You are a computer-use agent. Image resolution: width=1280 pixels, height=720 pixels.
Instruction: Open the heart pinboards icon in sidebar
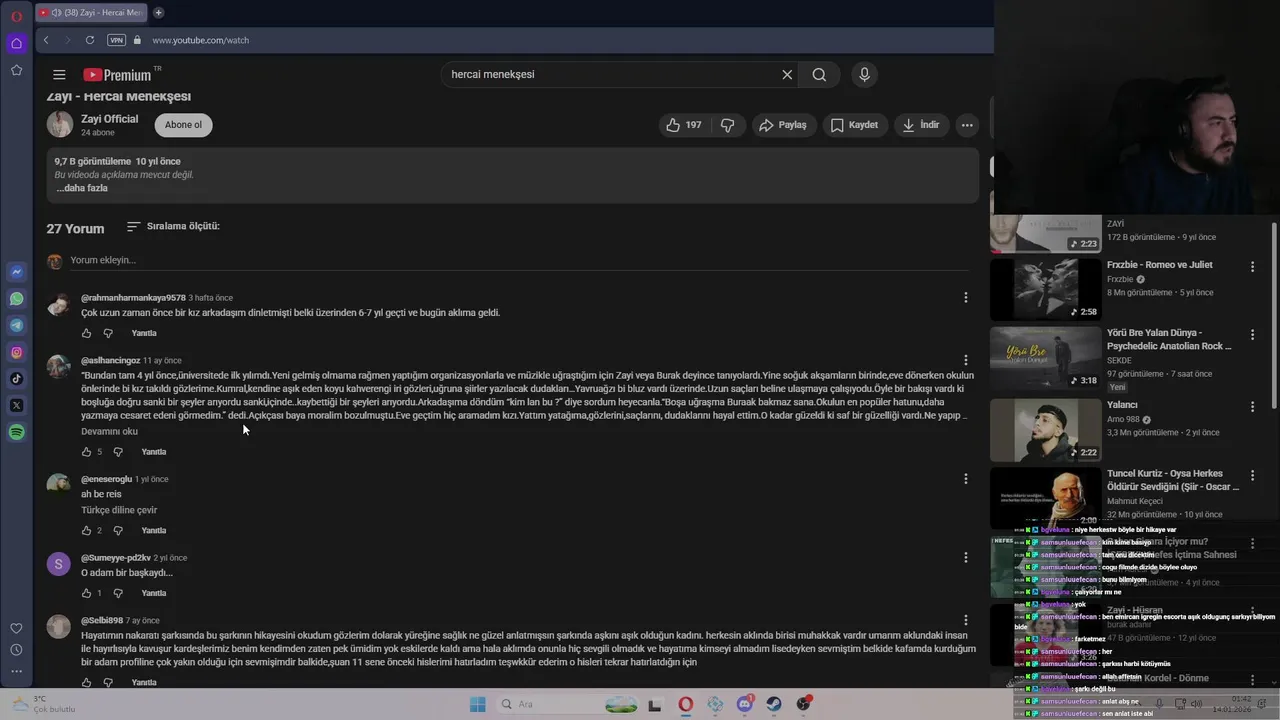(16, 628)
